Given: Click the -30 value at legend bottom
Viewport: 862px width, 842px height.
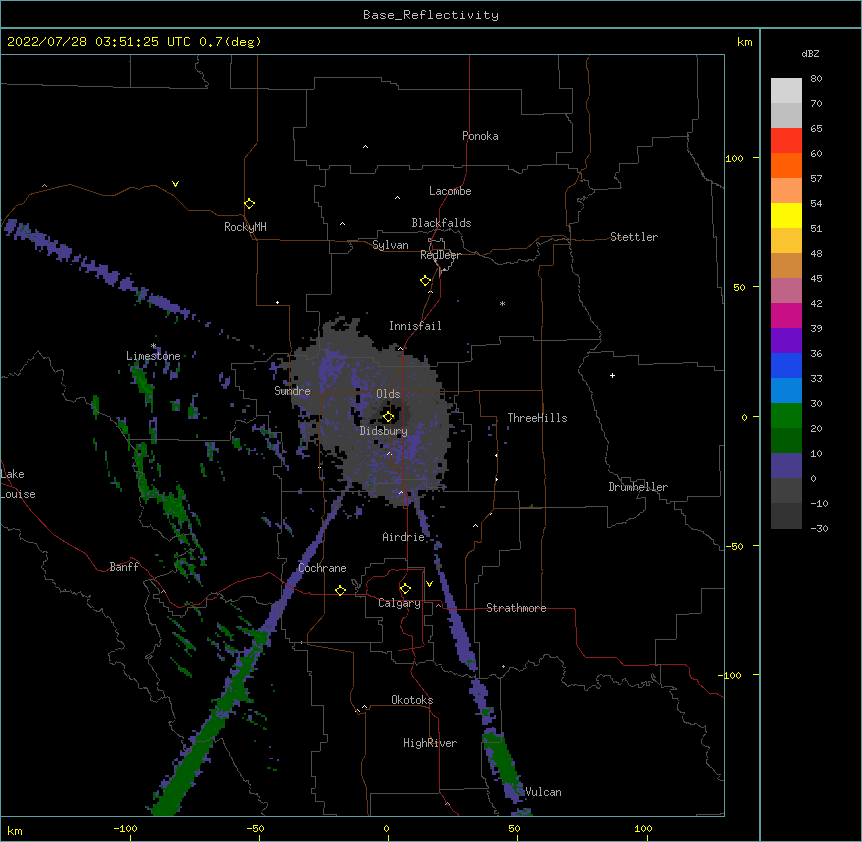Looking at the screenshot, I should (x=819, y=528).
